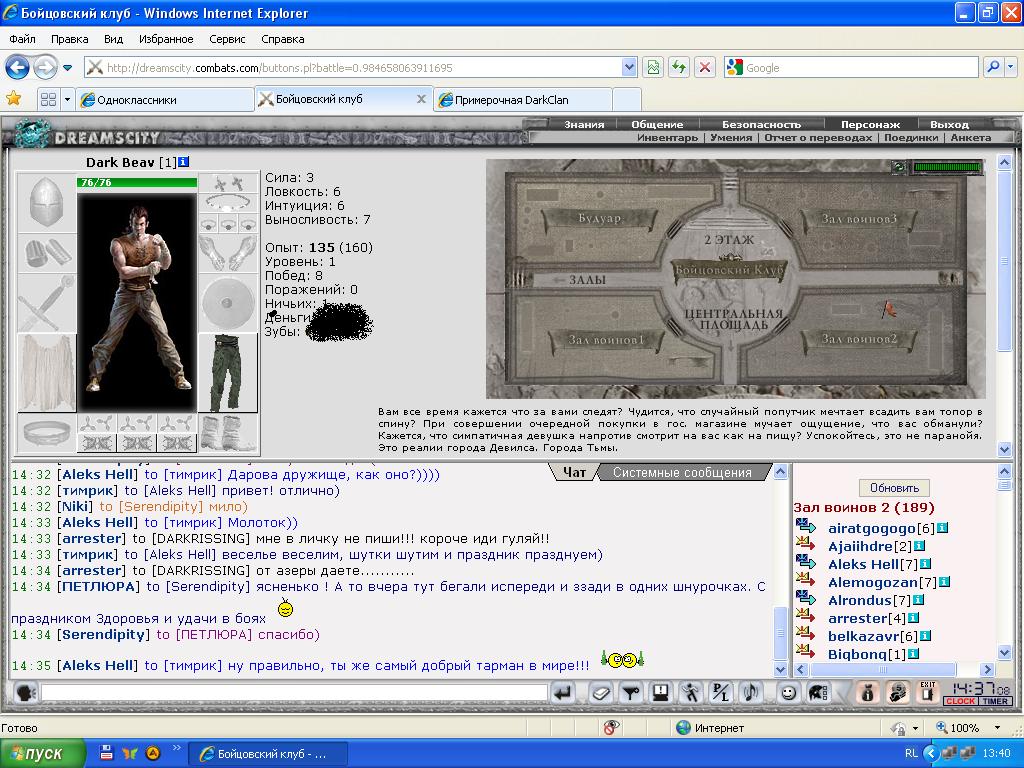
Task: Click the P/L translit icon
Action: click(x=721, y=692)
